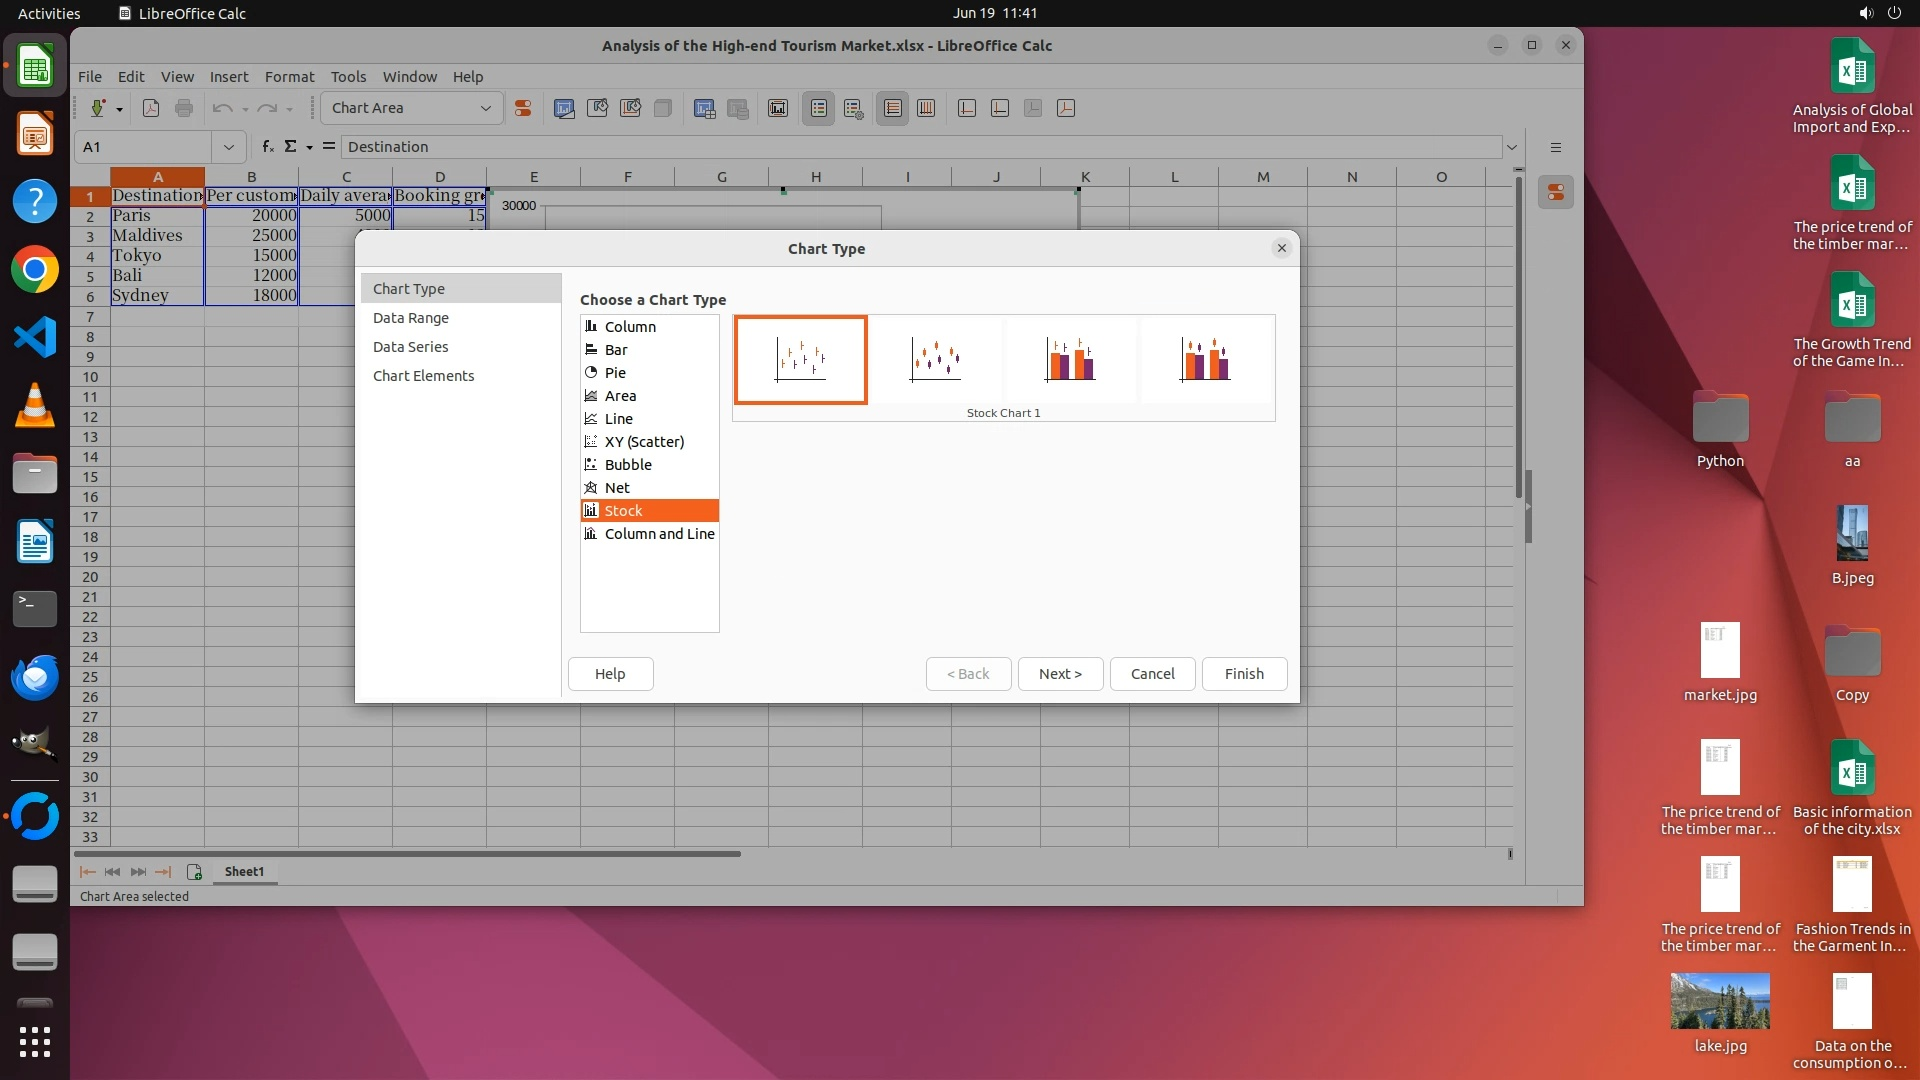Click the Export as PDF toolbar icon
Screen dimensions: 1920x1080
151,108
